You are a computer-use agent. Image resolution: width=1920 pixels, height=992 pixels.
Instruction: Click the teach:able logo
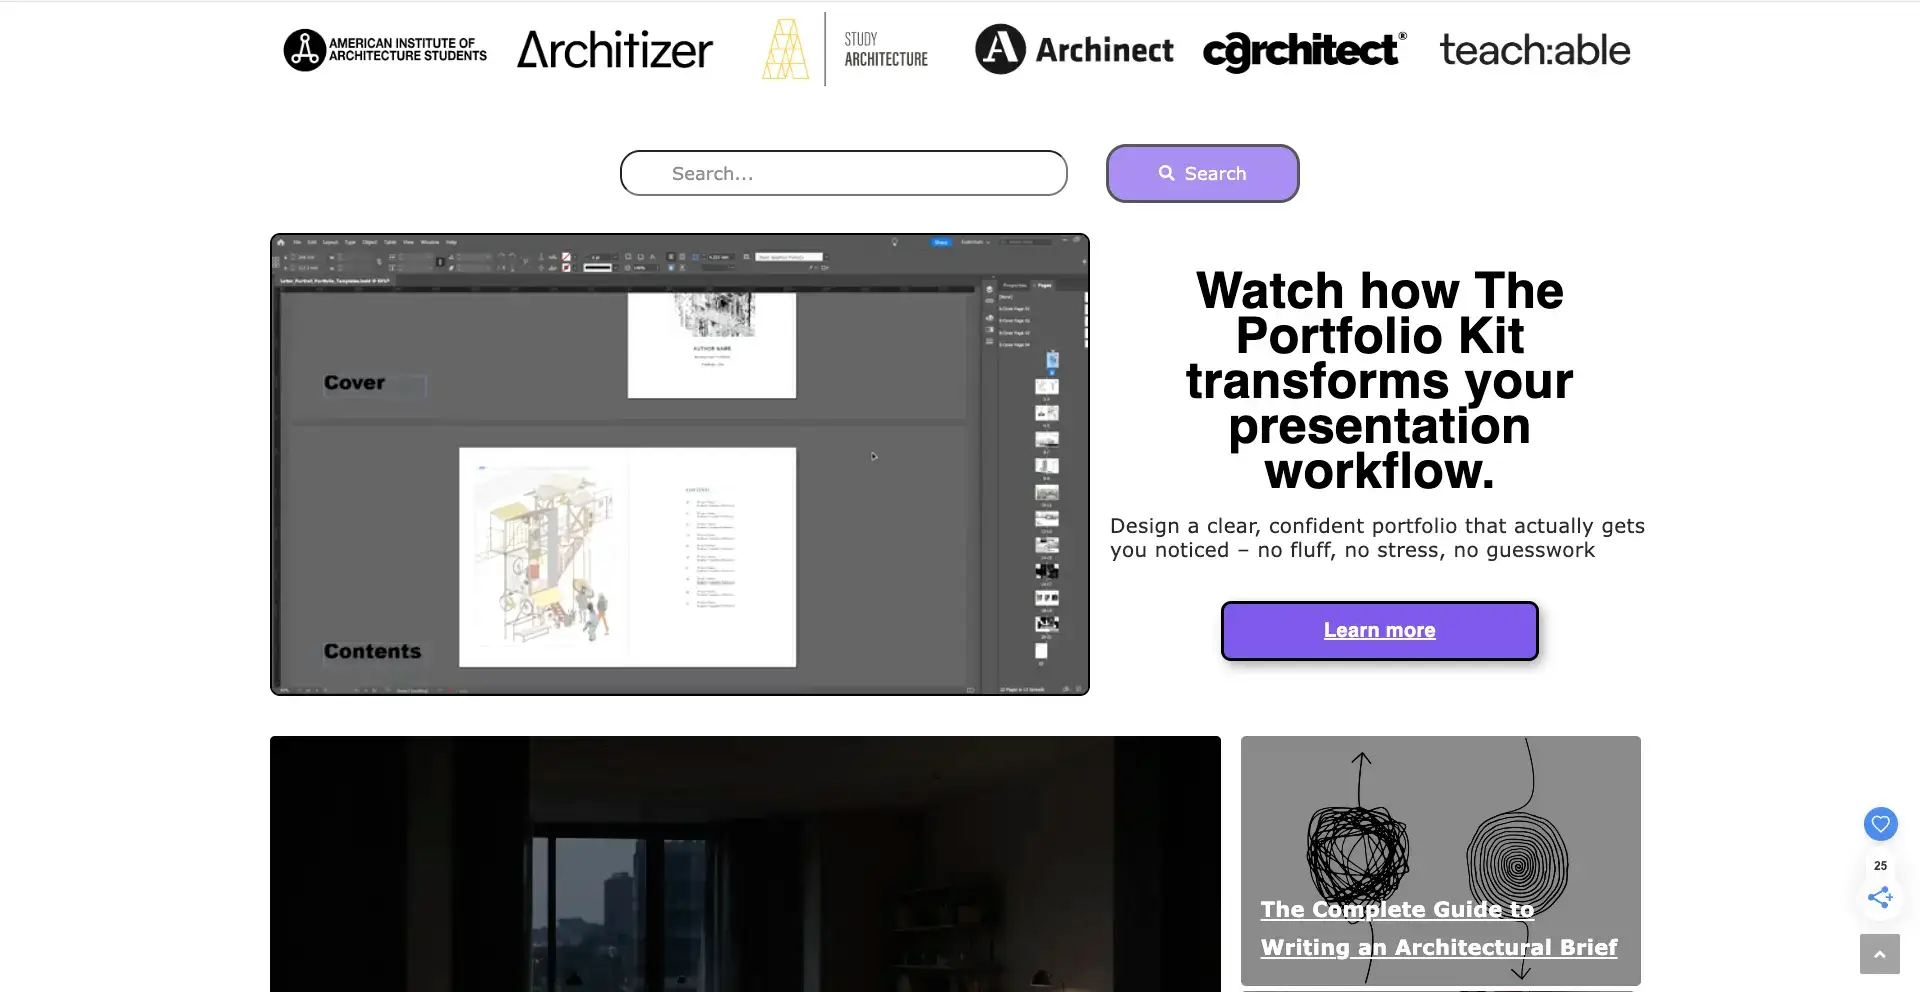(x=1534, y=49)
